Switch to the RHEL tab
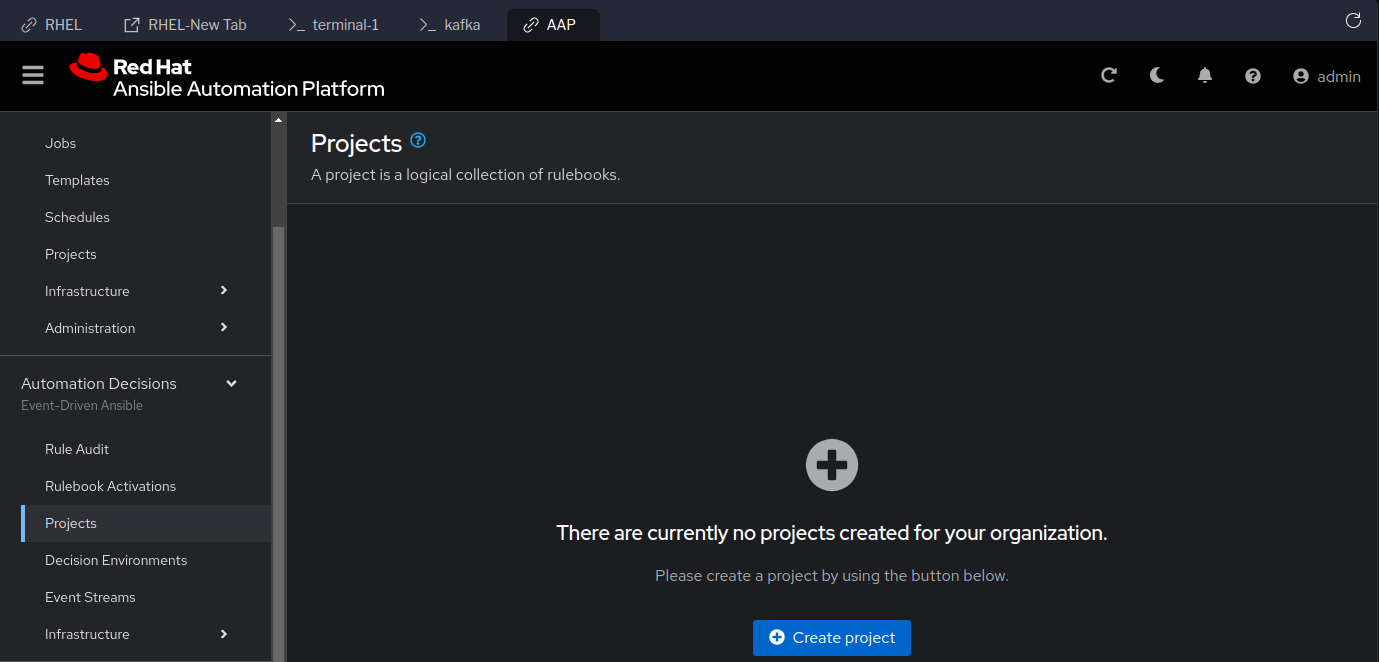 [52, 25]
